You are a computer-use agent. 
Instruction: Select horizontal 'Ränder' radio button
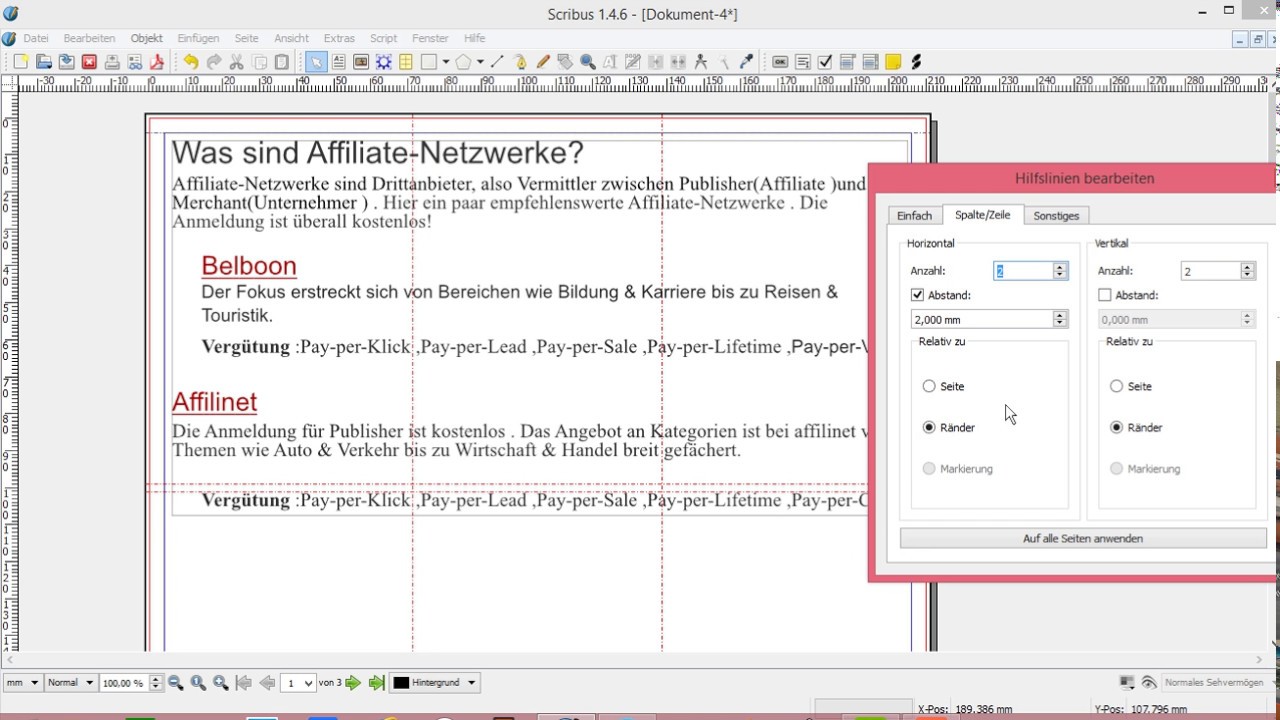coord(929,427)
